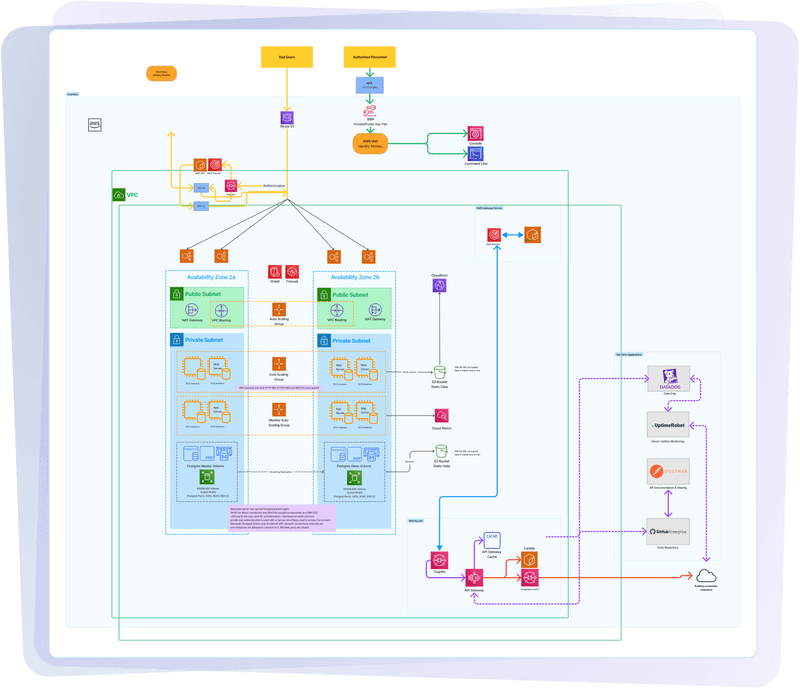Click the End Users yellow box
This screenshot has height=688, width=800.
tap(287, 57)
